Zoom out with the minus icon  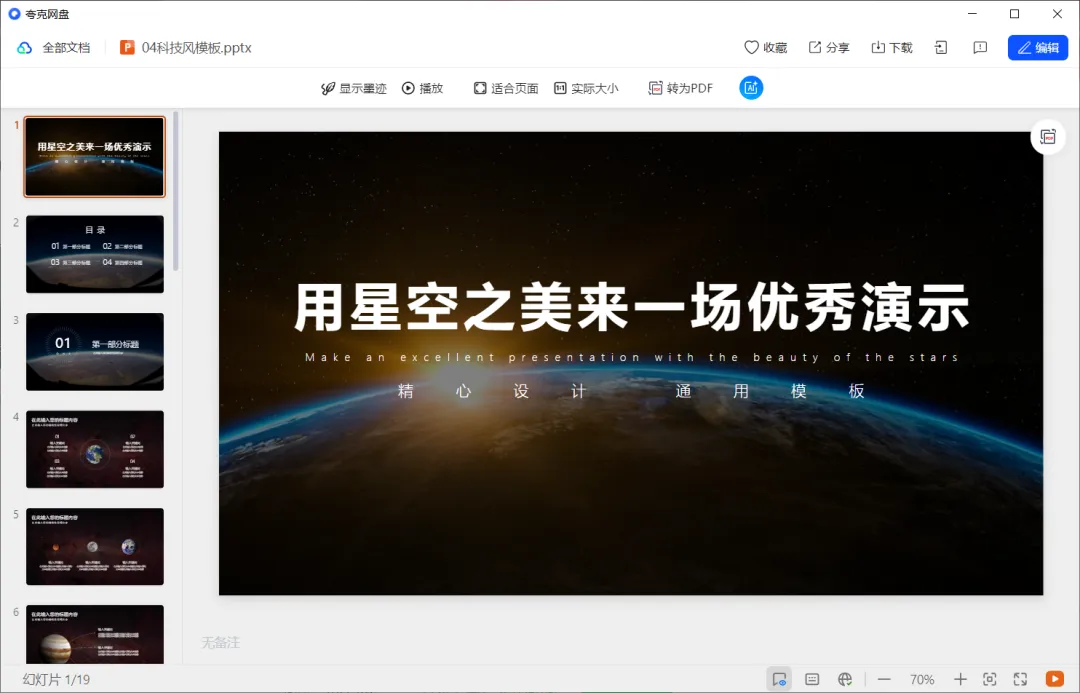(884, 679)
